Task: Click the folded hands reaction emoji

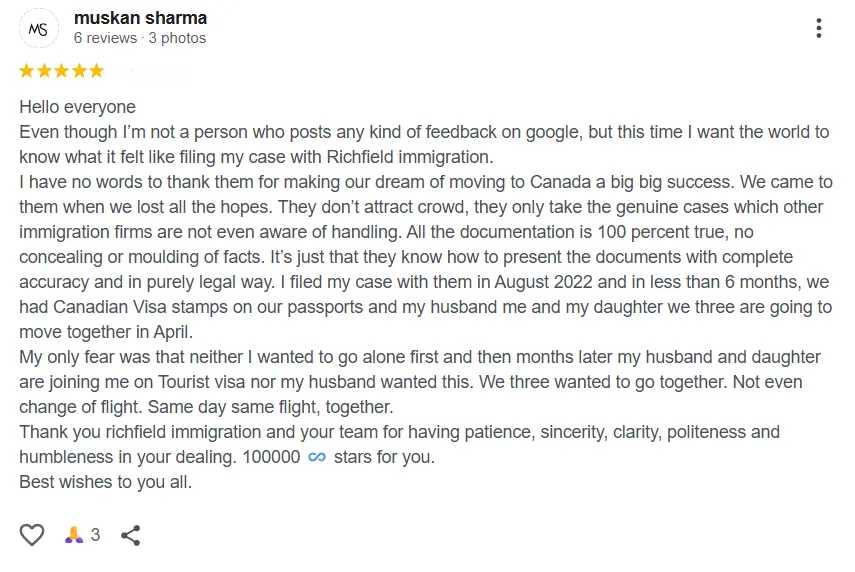Action: pos(74,534)
